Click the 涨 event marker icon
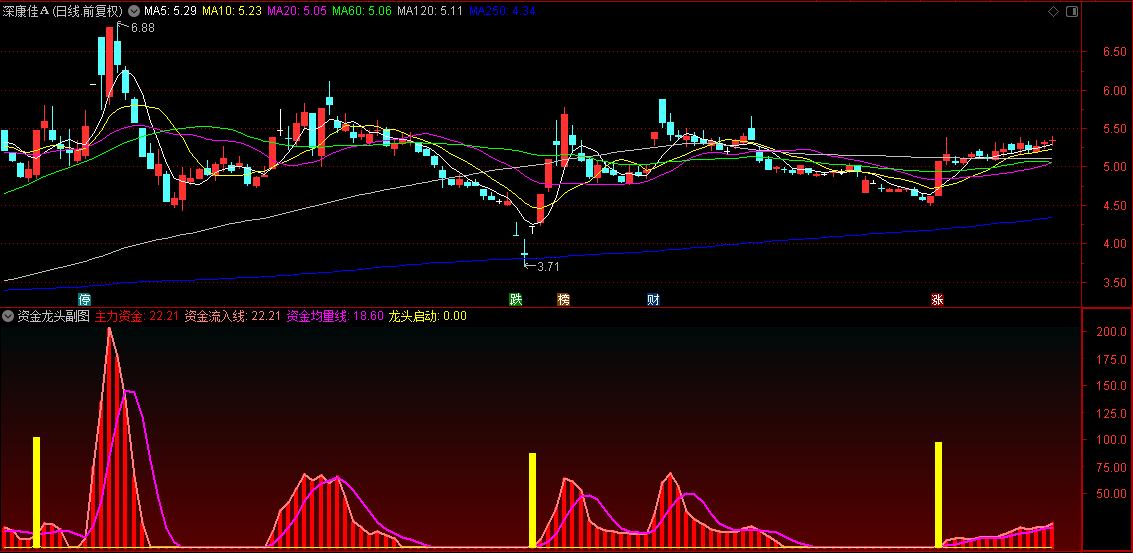The width and height of the screenshot is (1133, 553). pos(937,299)
